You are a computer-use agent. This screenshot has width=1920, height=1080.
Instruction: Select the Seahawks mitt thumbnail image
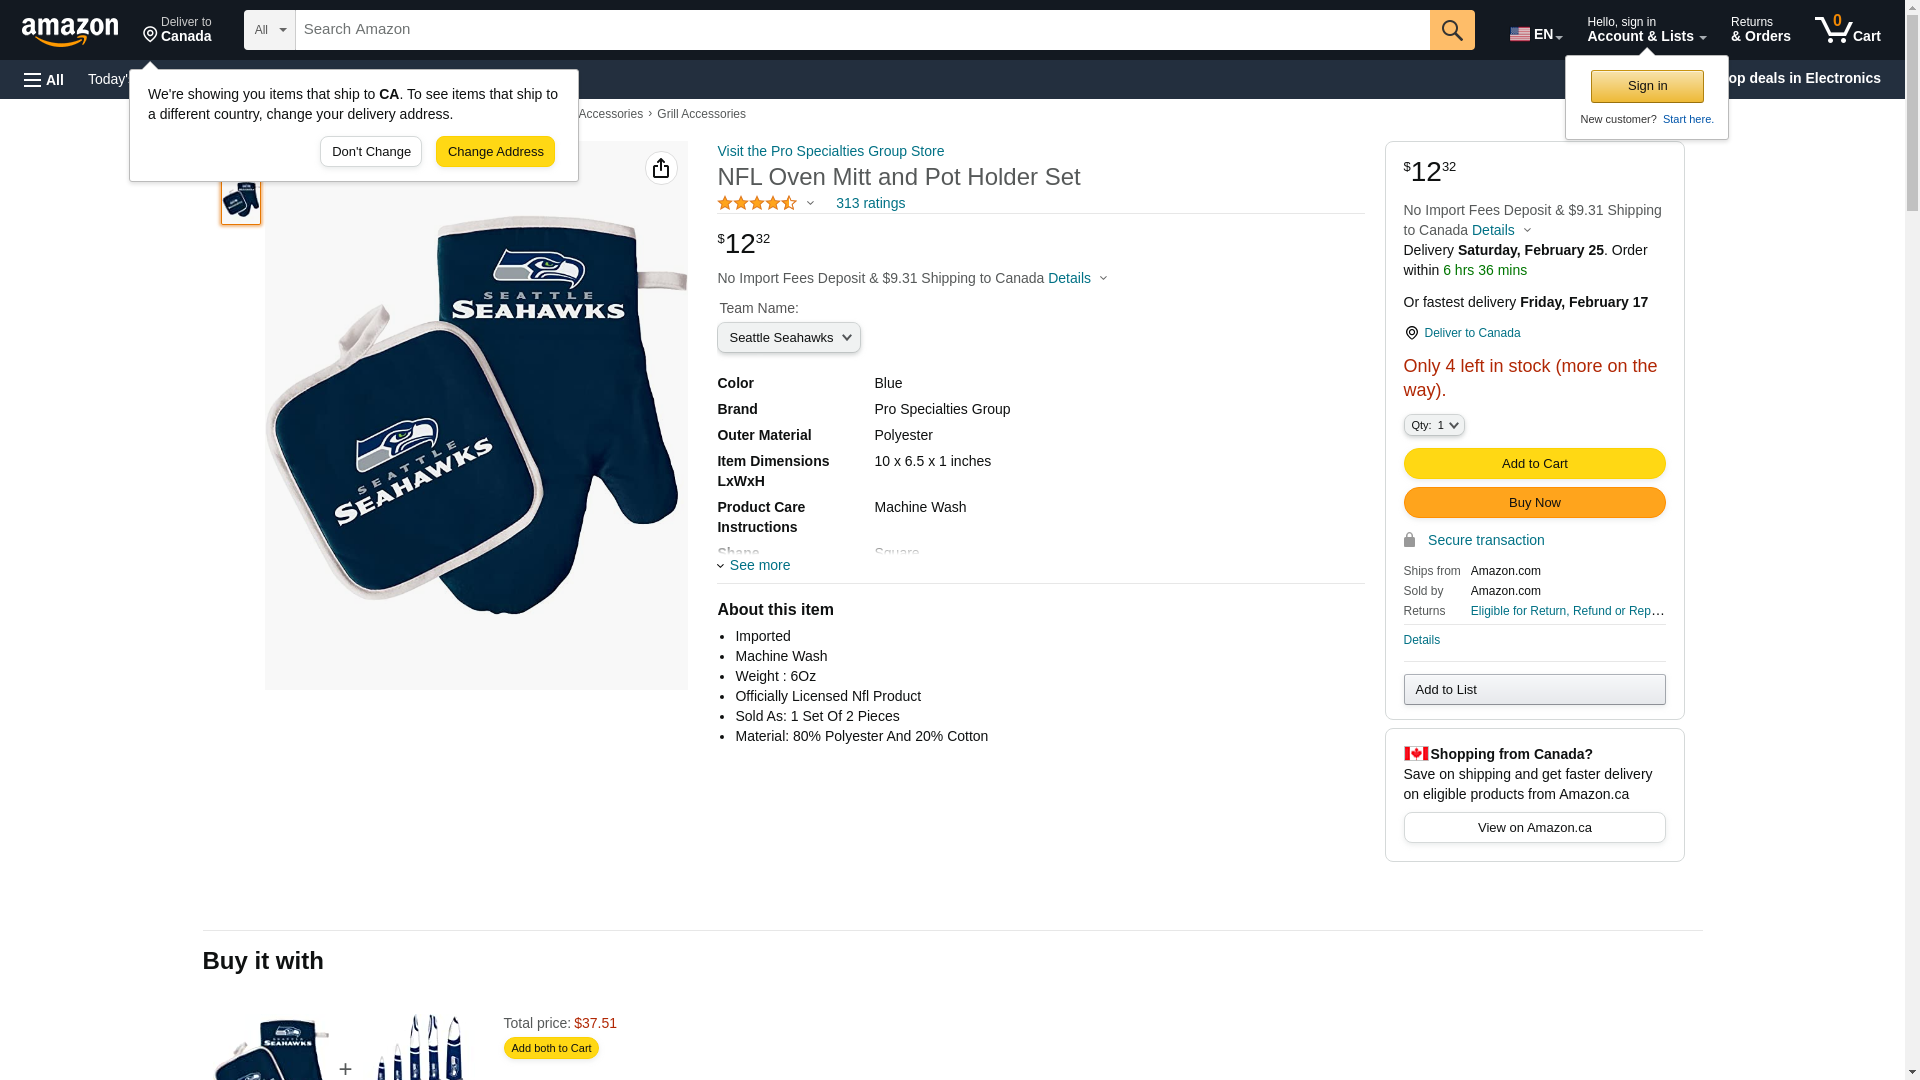coord(241,200)
